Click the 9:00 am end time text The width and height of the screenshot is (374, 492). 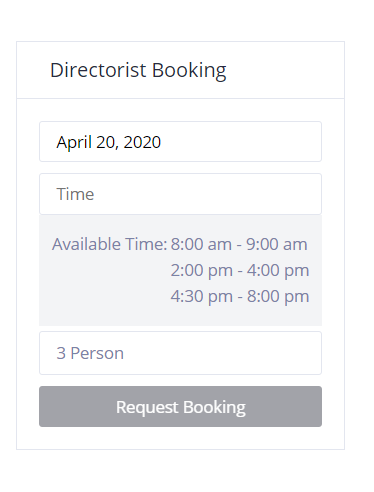pyautogui.click(x=277, y=244)
